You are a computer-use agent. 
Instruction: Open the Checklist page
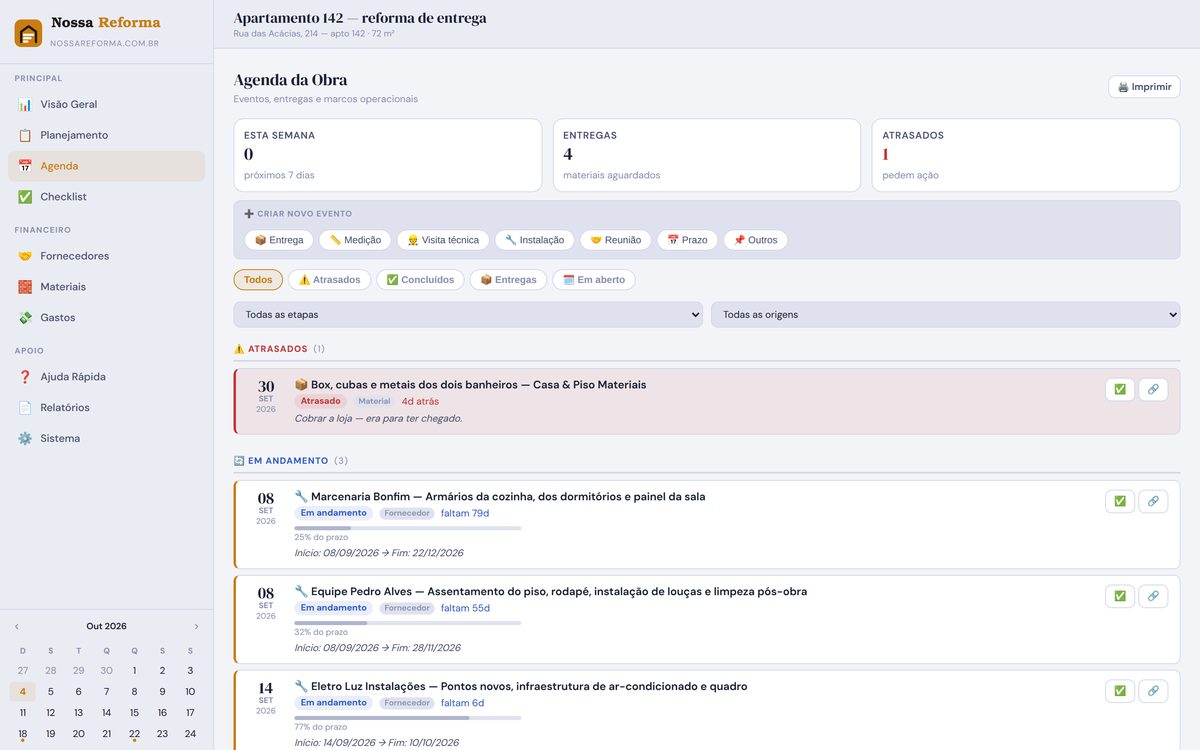[x=106, y=197]
